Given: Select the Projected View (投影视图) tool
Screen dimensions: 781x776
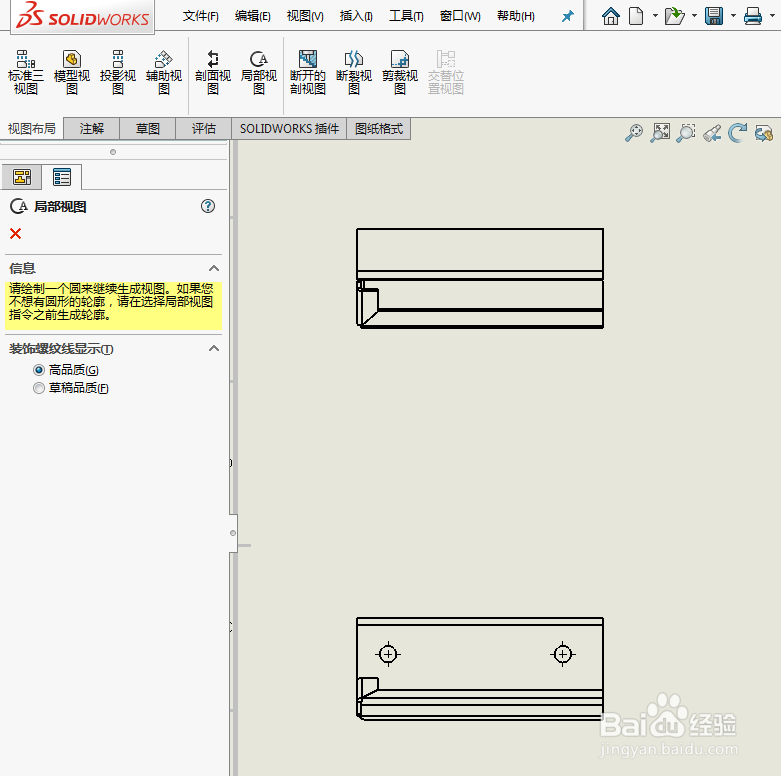Looking at the screenshot, I should pyautogui.click(x=118, y=72).
